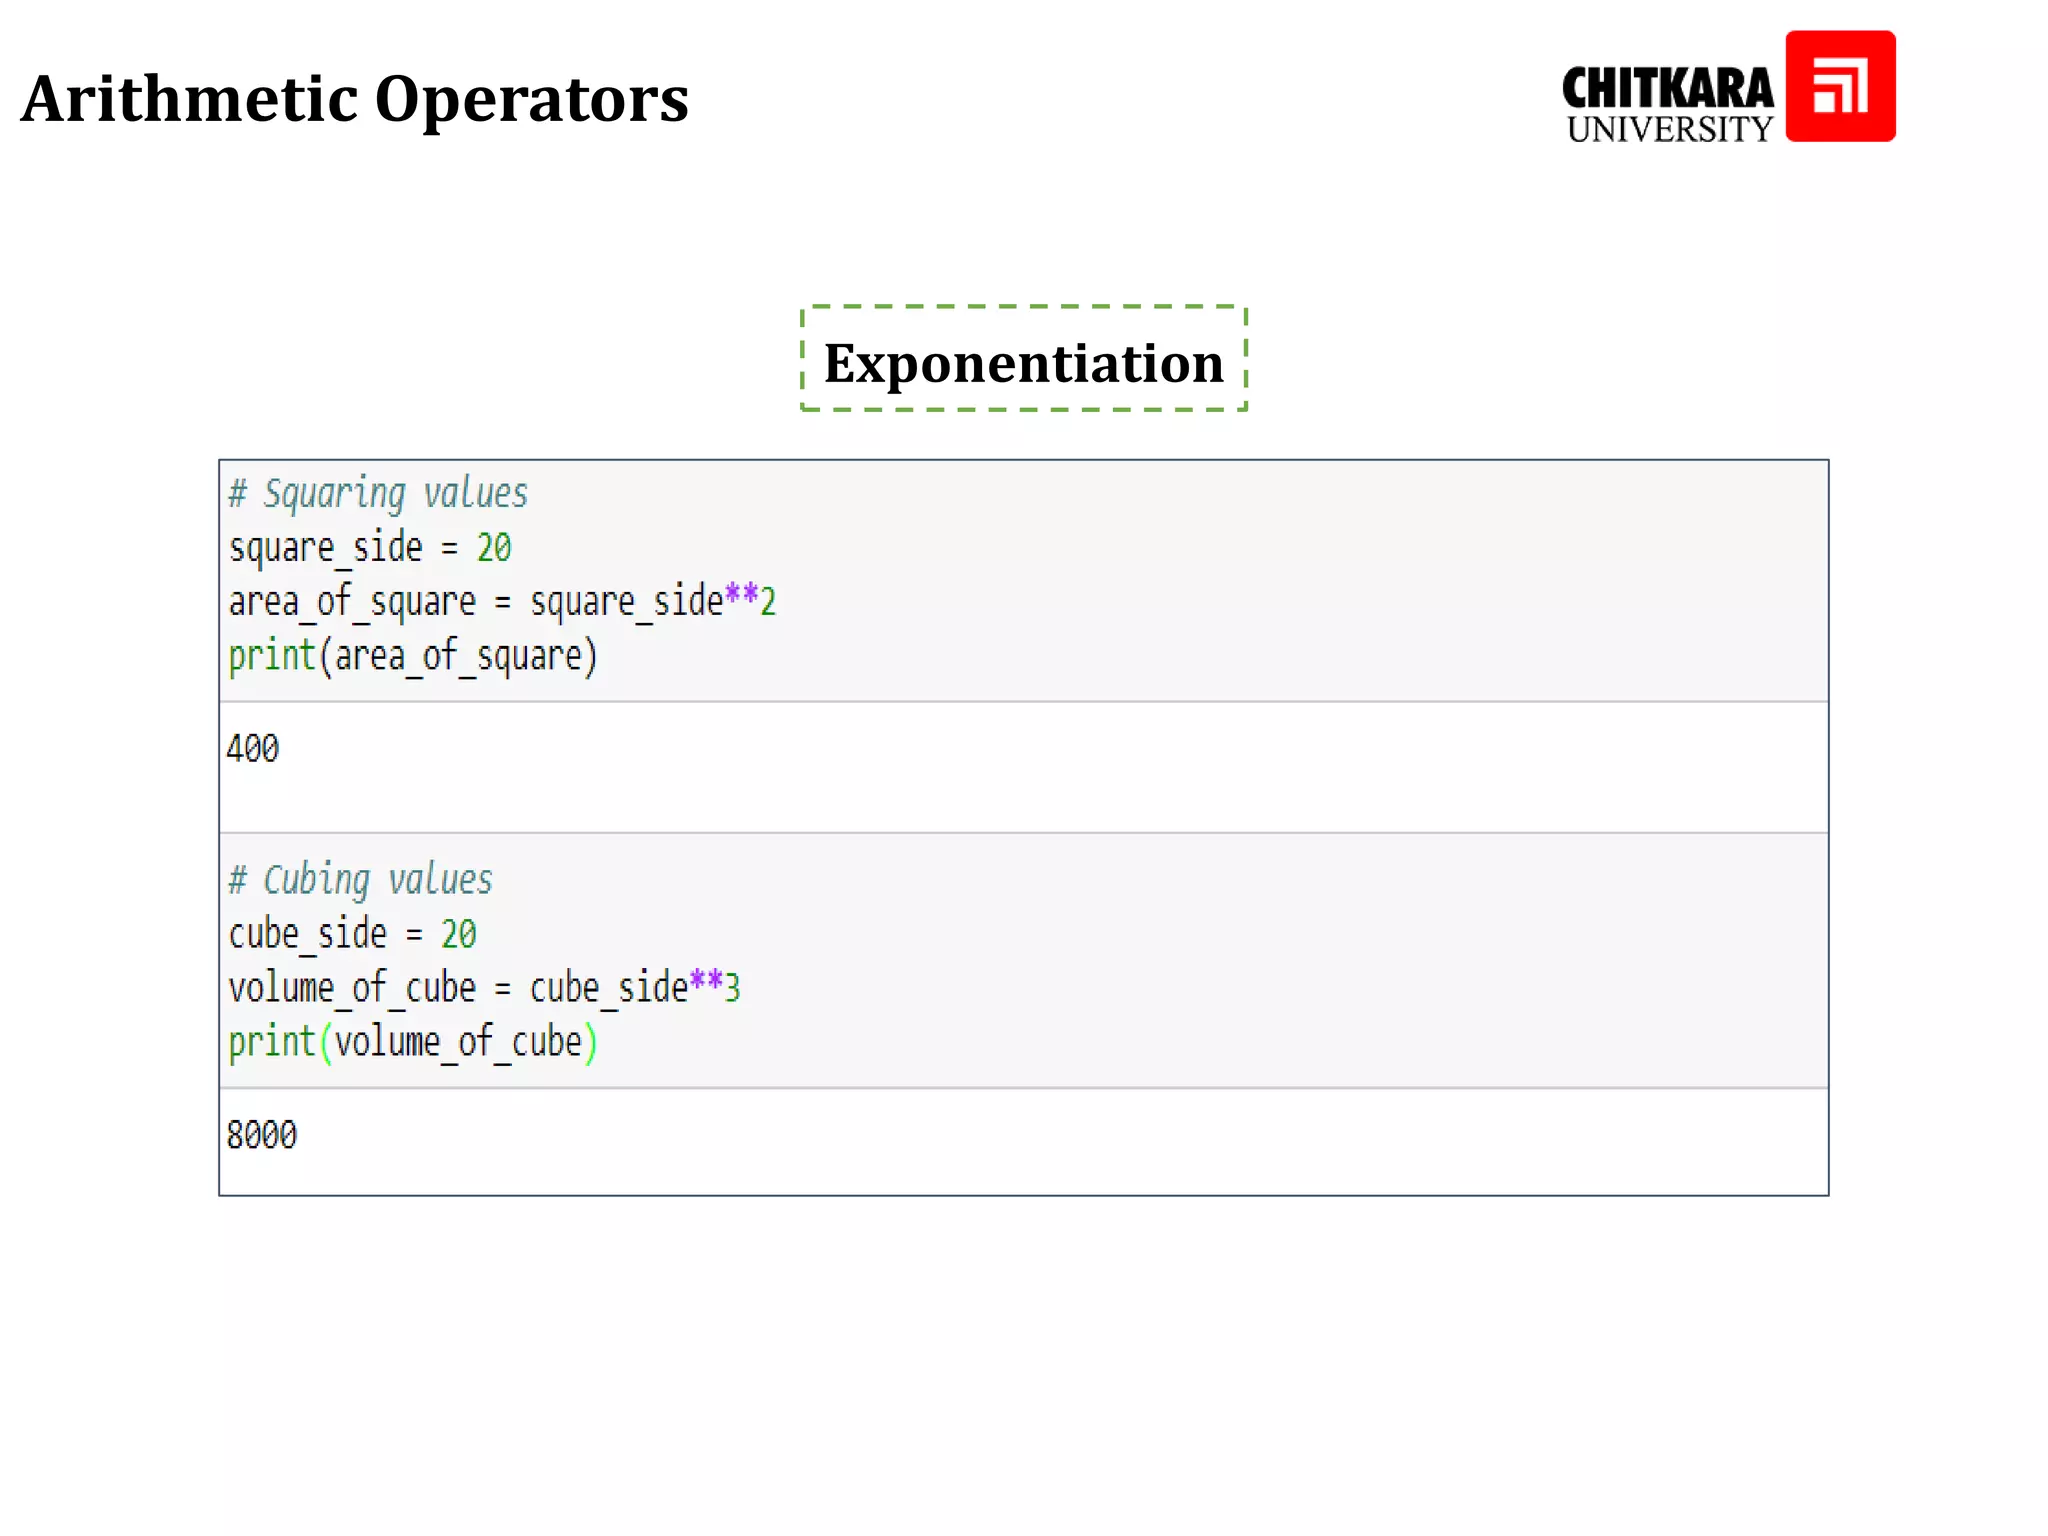Click the Chitkara University red logo icon
2048x1536 pixels.
point(1840,86)
